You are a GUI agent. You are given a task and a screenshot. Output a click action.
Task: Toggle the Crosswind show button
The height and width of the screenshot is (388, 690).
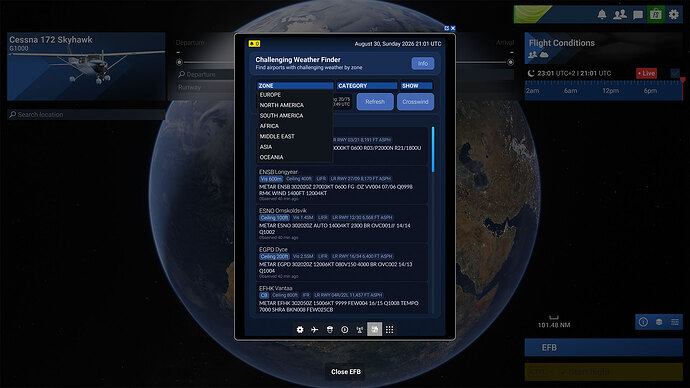pyautogui.click(x=415, y=102)
